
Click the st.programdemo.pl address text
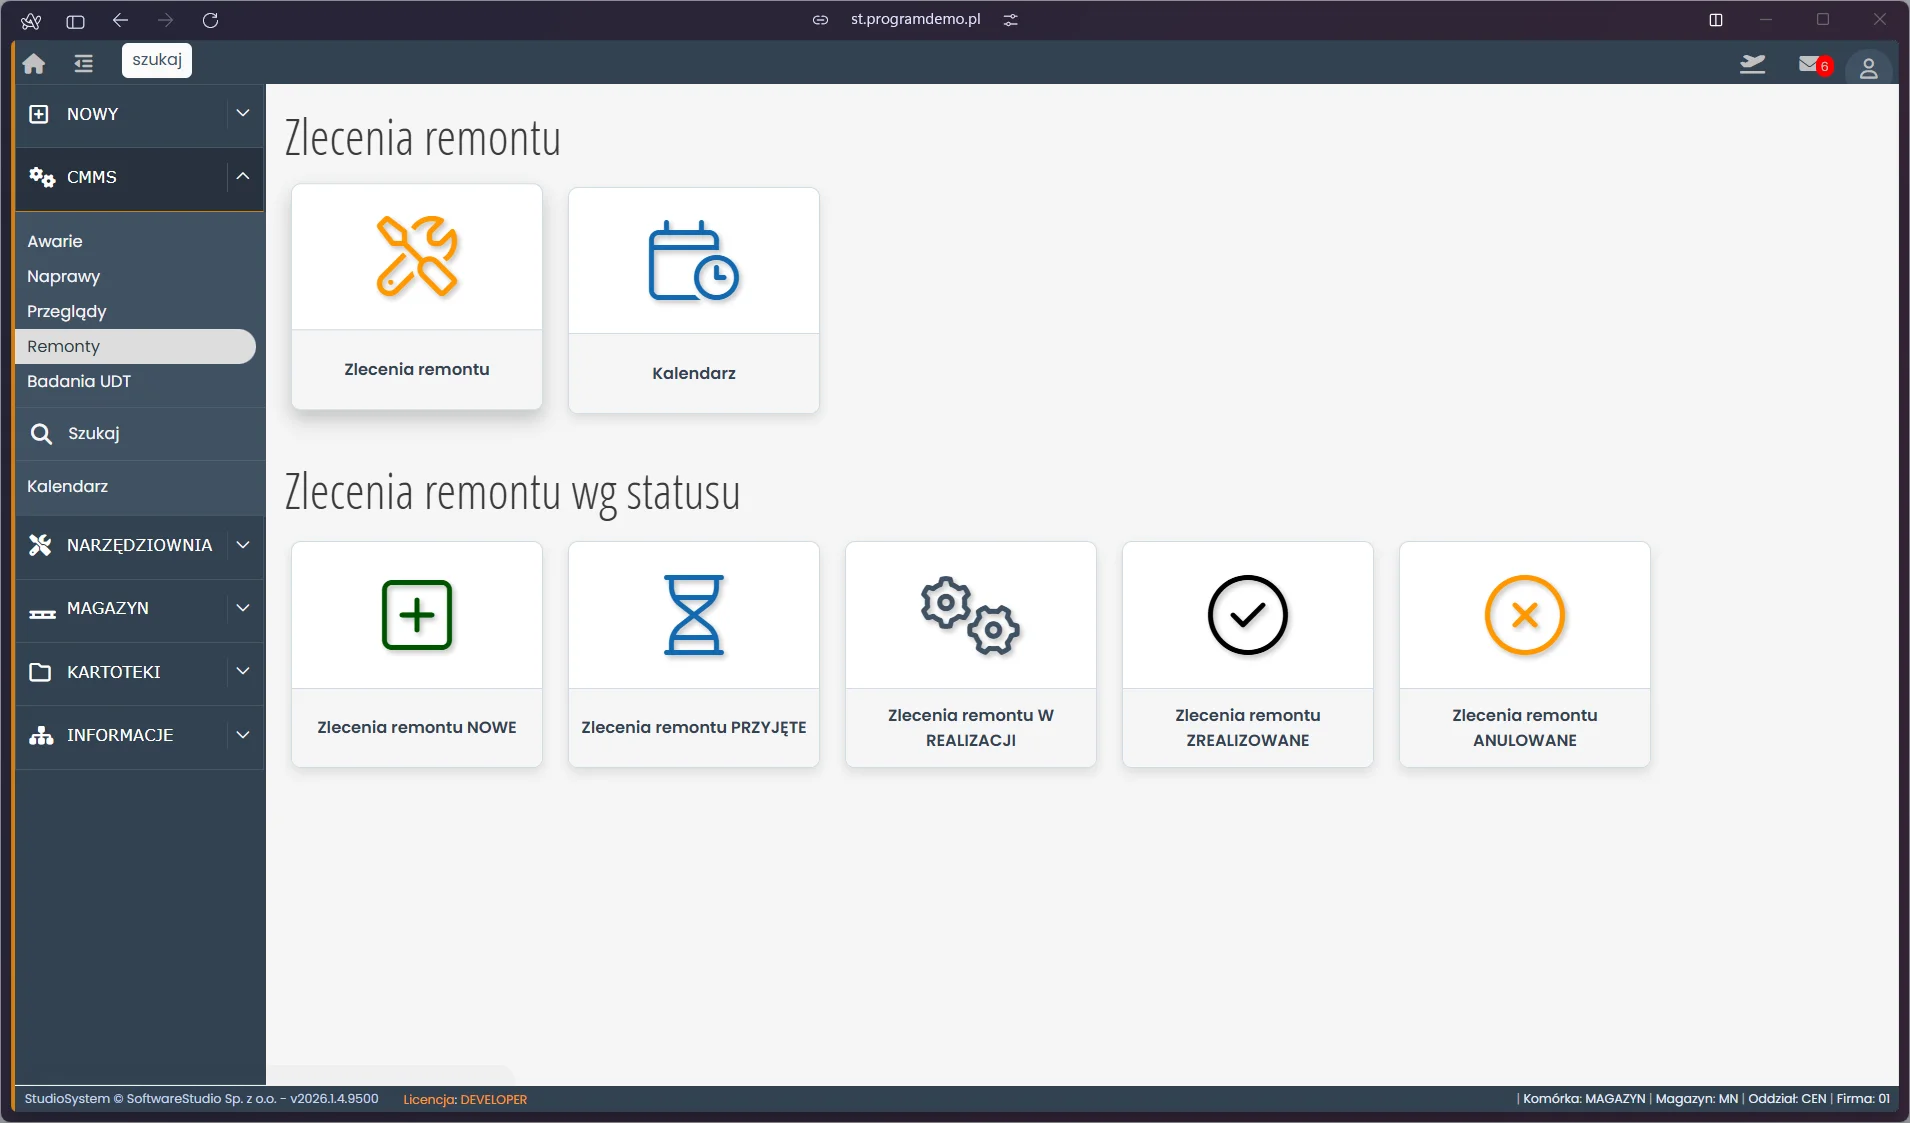[915, 19]
